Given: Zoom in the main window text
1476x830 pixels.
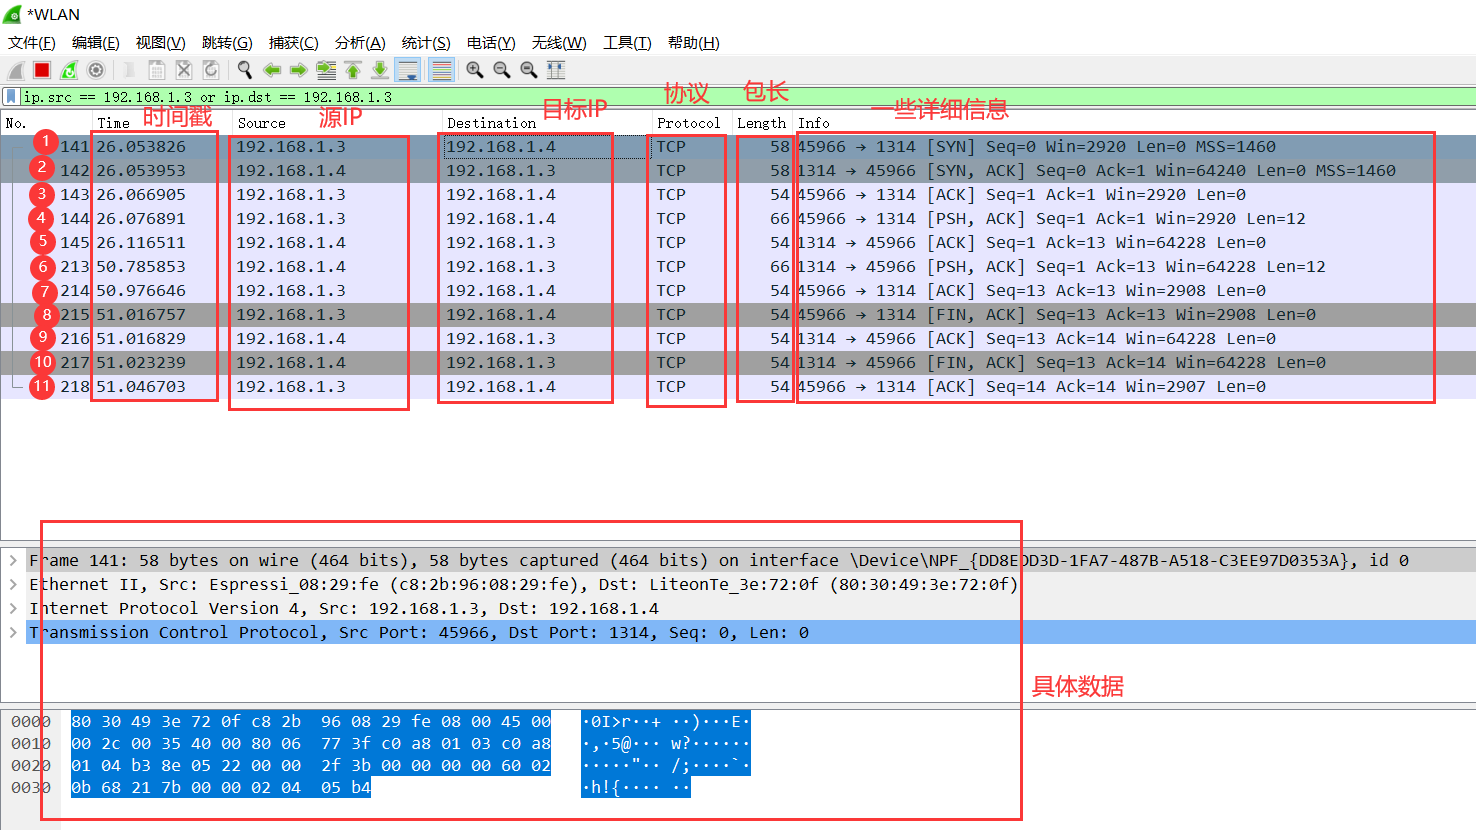Looking at the screenshot, I should tap(475, 70).
